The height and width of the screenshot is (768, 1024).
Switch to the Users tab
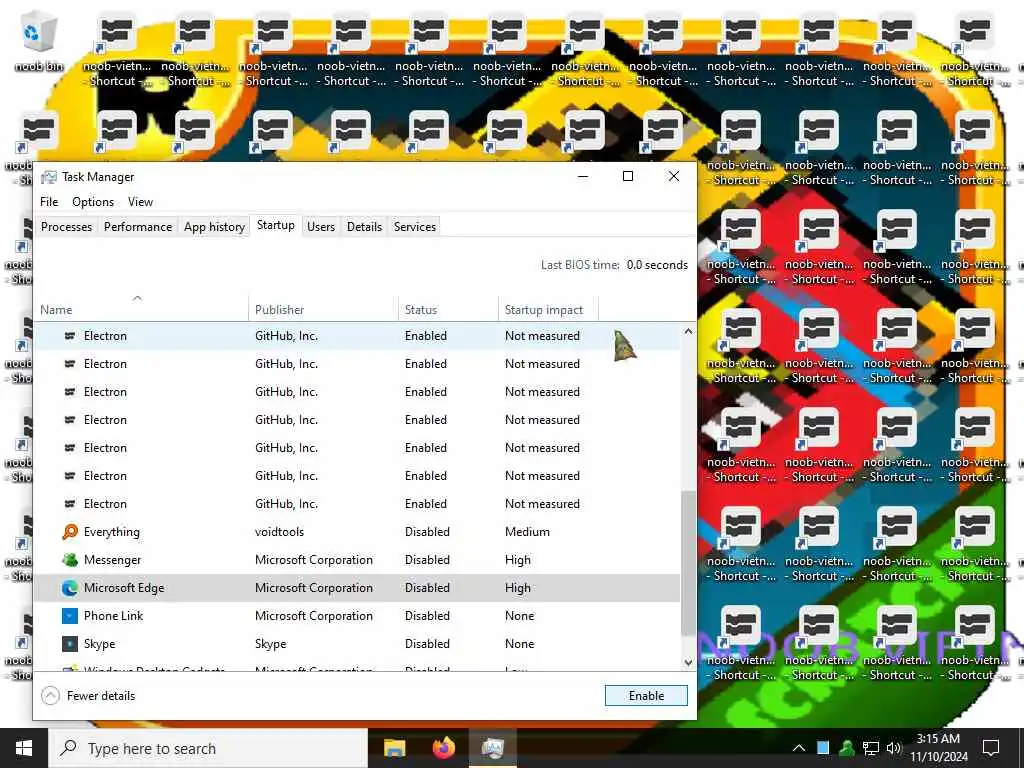321,227
